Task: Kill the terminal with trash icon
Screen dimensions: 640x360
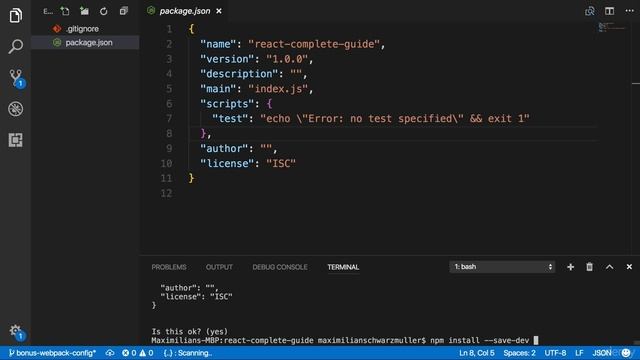Action: (589, 267)
